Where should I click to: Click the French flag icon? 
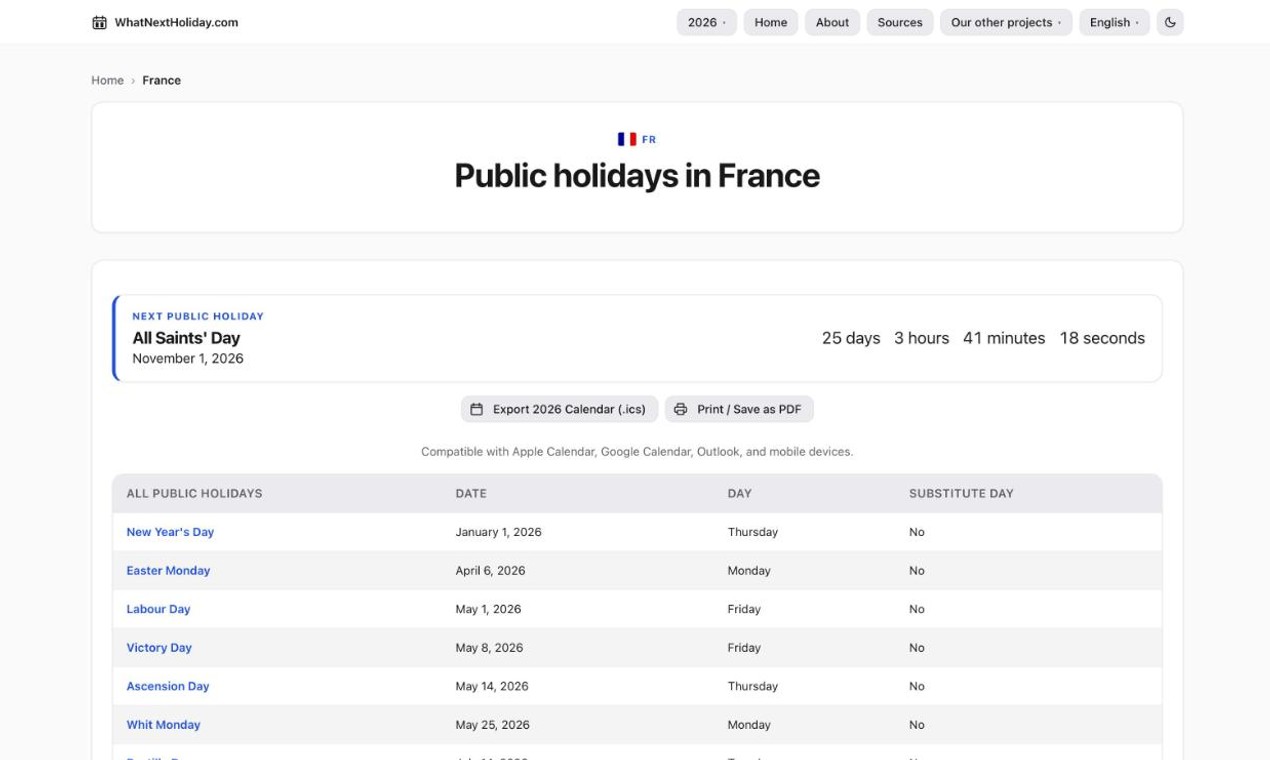click(x=627, y=139)
